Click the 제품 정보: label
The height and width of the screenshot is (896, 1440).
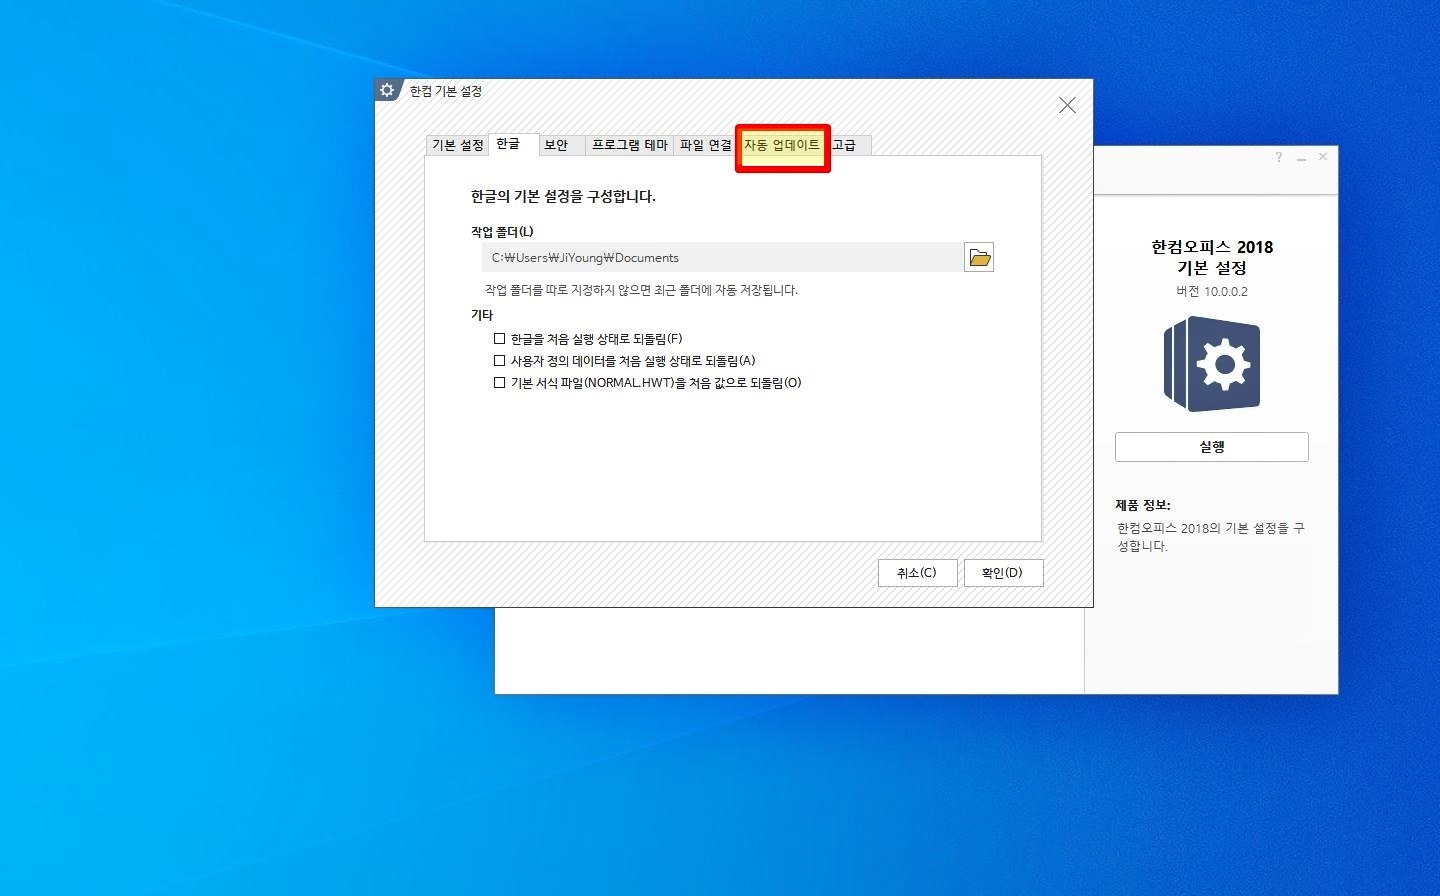coord(1143,505)
